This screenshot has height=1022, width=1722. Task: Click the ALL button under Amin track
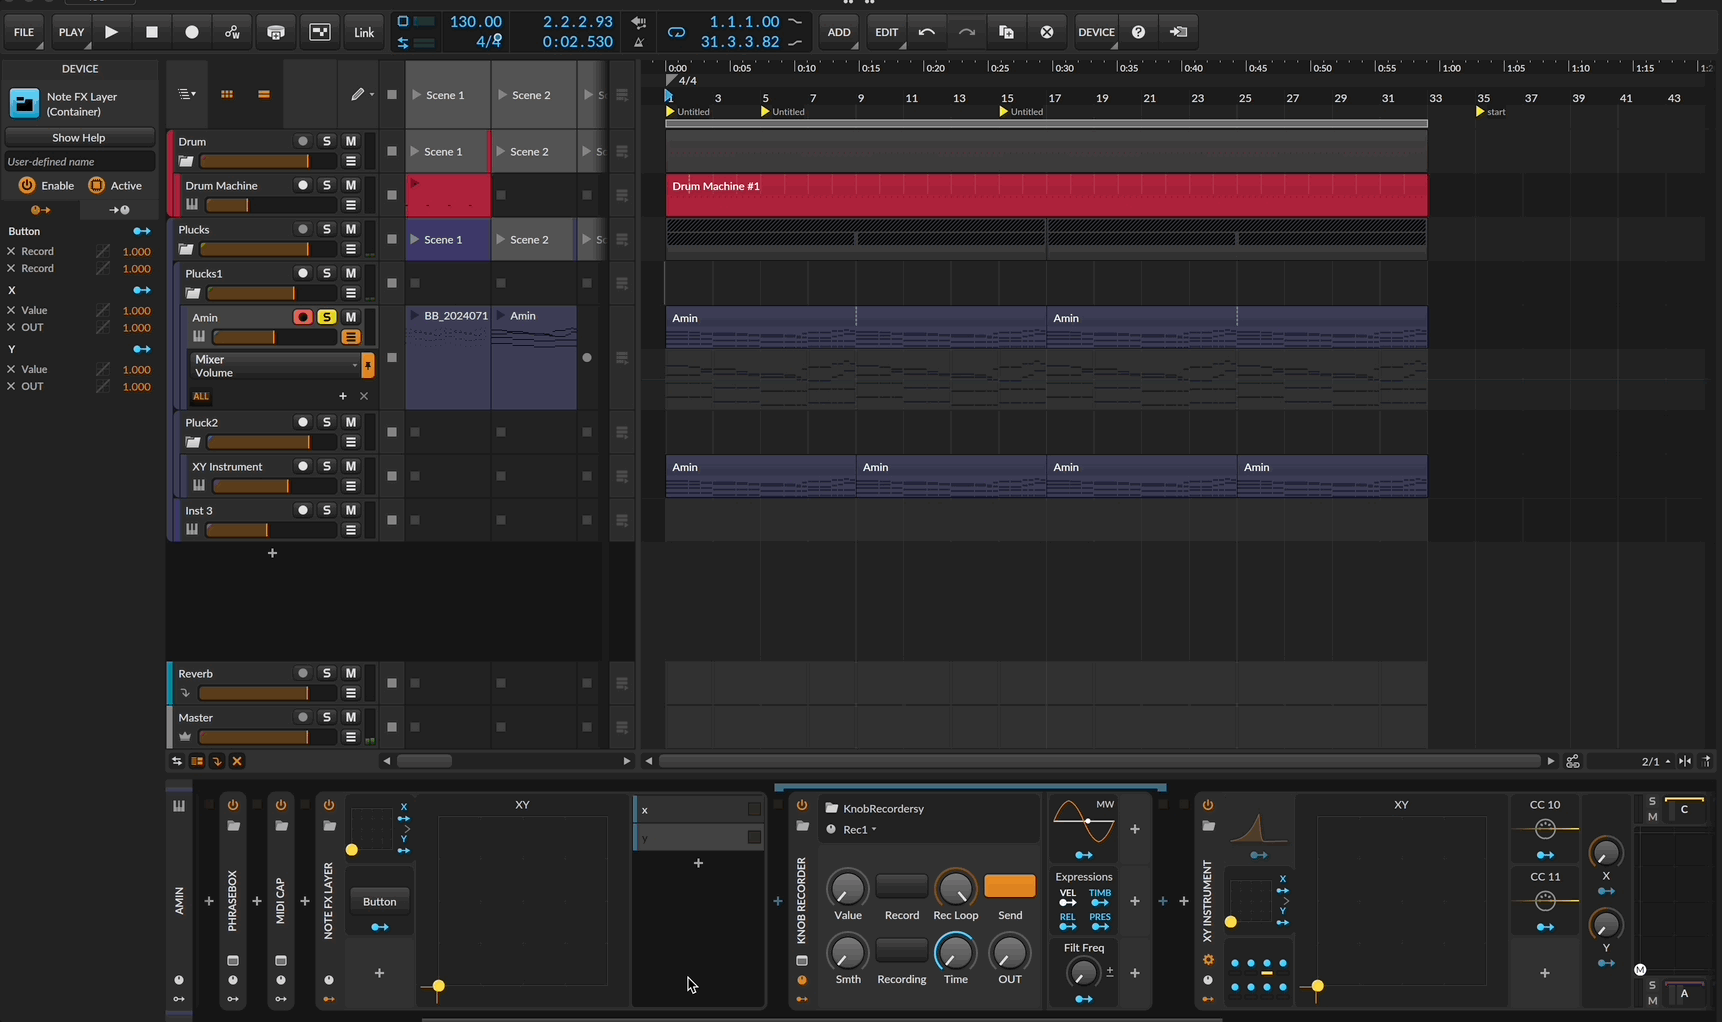click(201, 396)
